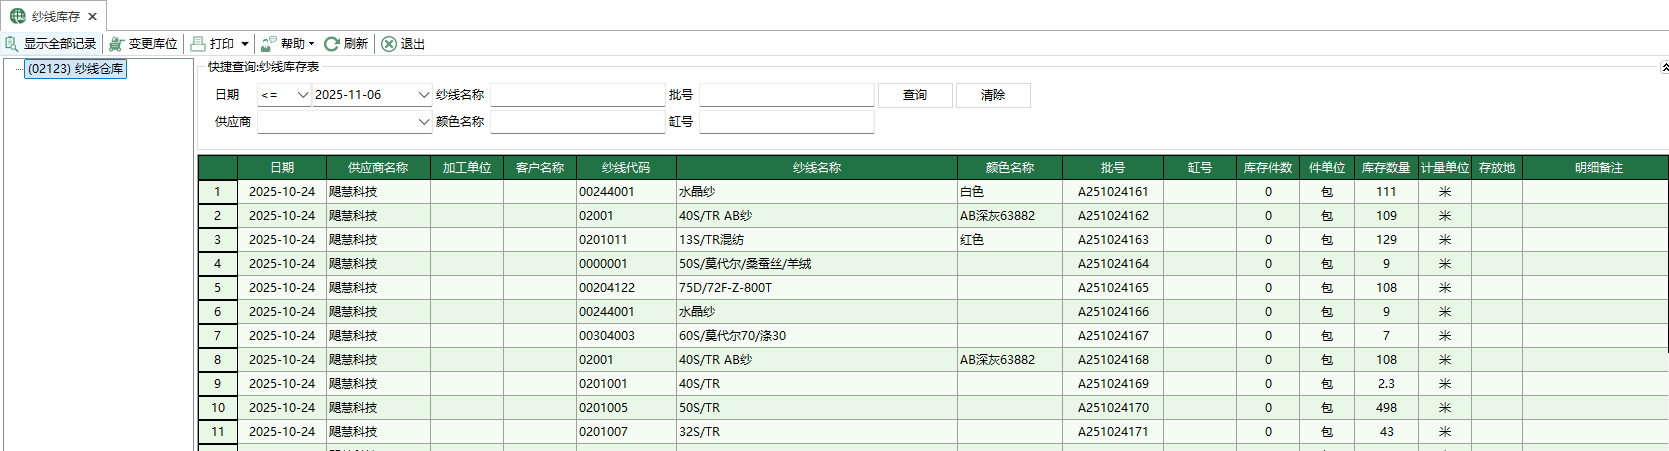This screenshot has height=451, width=1669.
Task: Open the 打印 dropdown arrow
Action: [x=245, y=44]
